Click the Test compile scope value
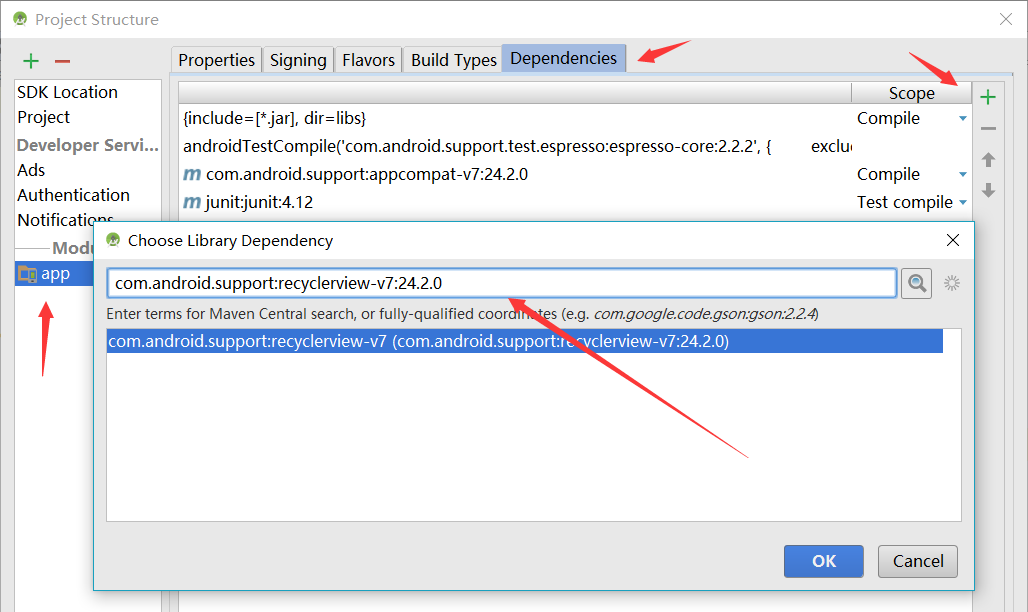Viewport: 1028px width, 612px height. pos(905,202)
